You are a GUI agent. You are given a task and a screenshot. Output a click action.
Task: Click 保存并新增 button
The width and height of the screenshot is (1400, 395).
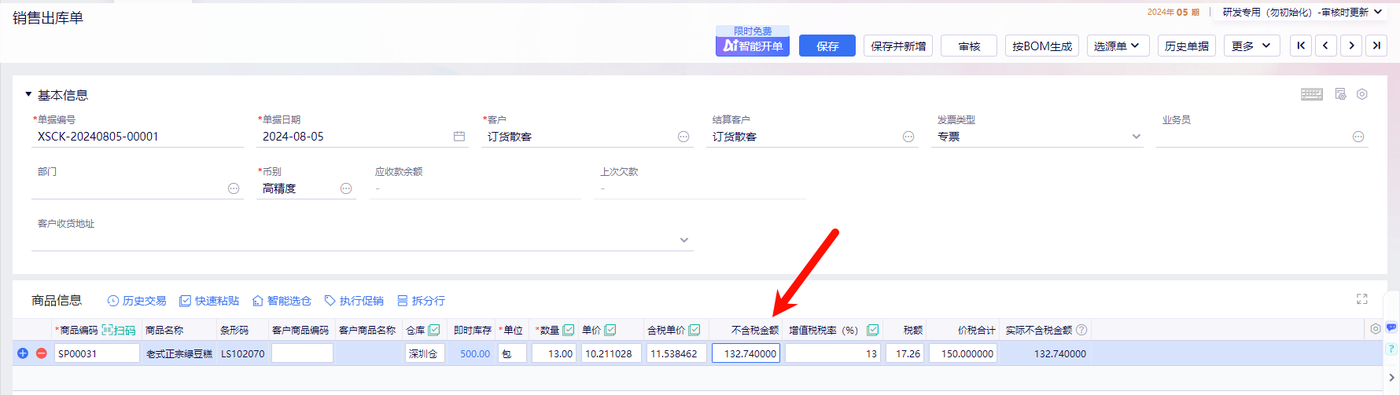(898, 46)
